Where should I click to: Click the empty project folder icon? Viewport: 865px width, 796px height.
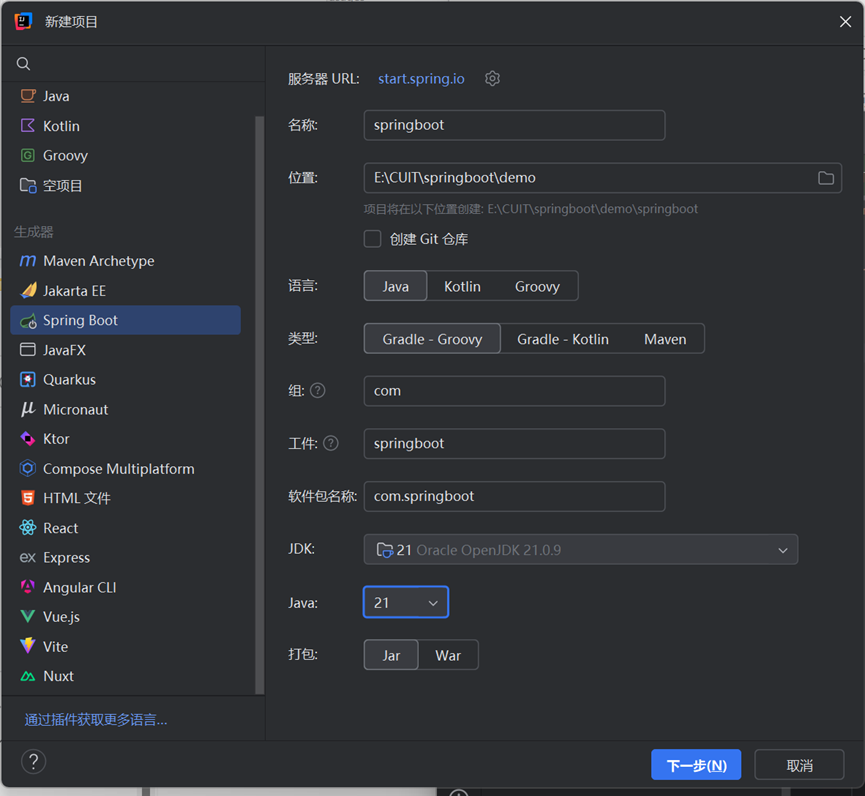[28, 185]
